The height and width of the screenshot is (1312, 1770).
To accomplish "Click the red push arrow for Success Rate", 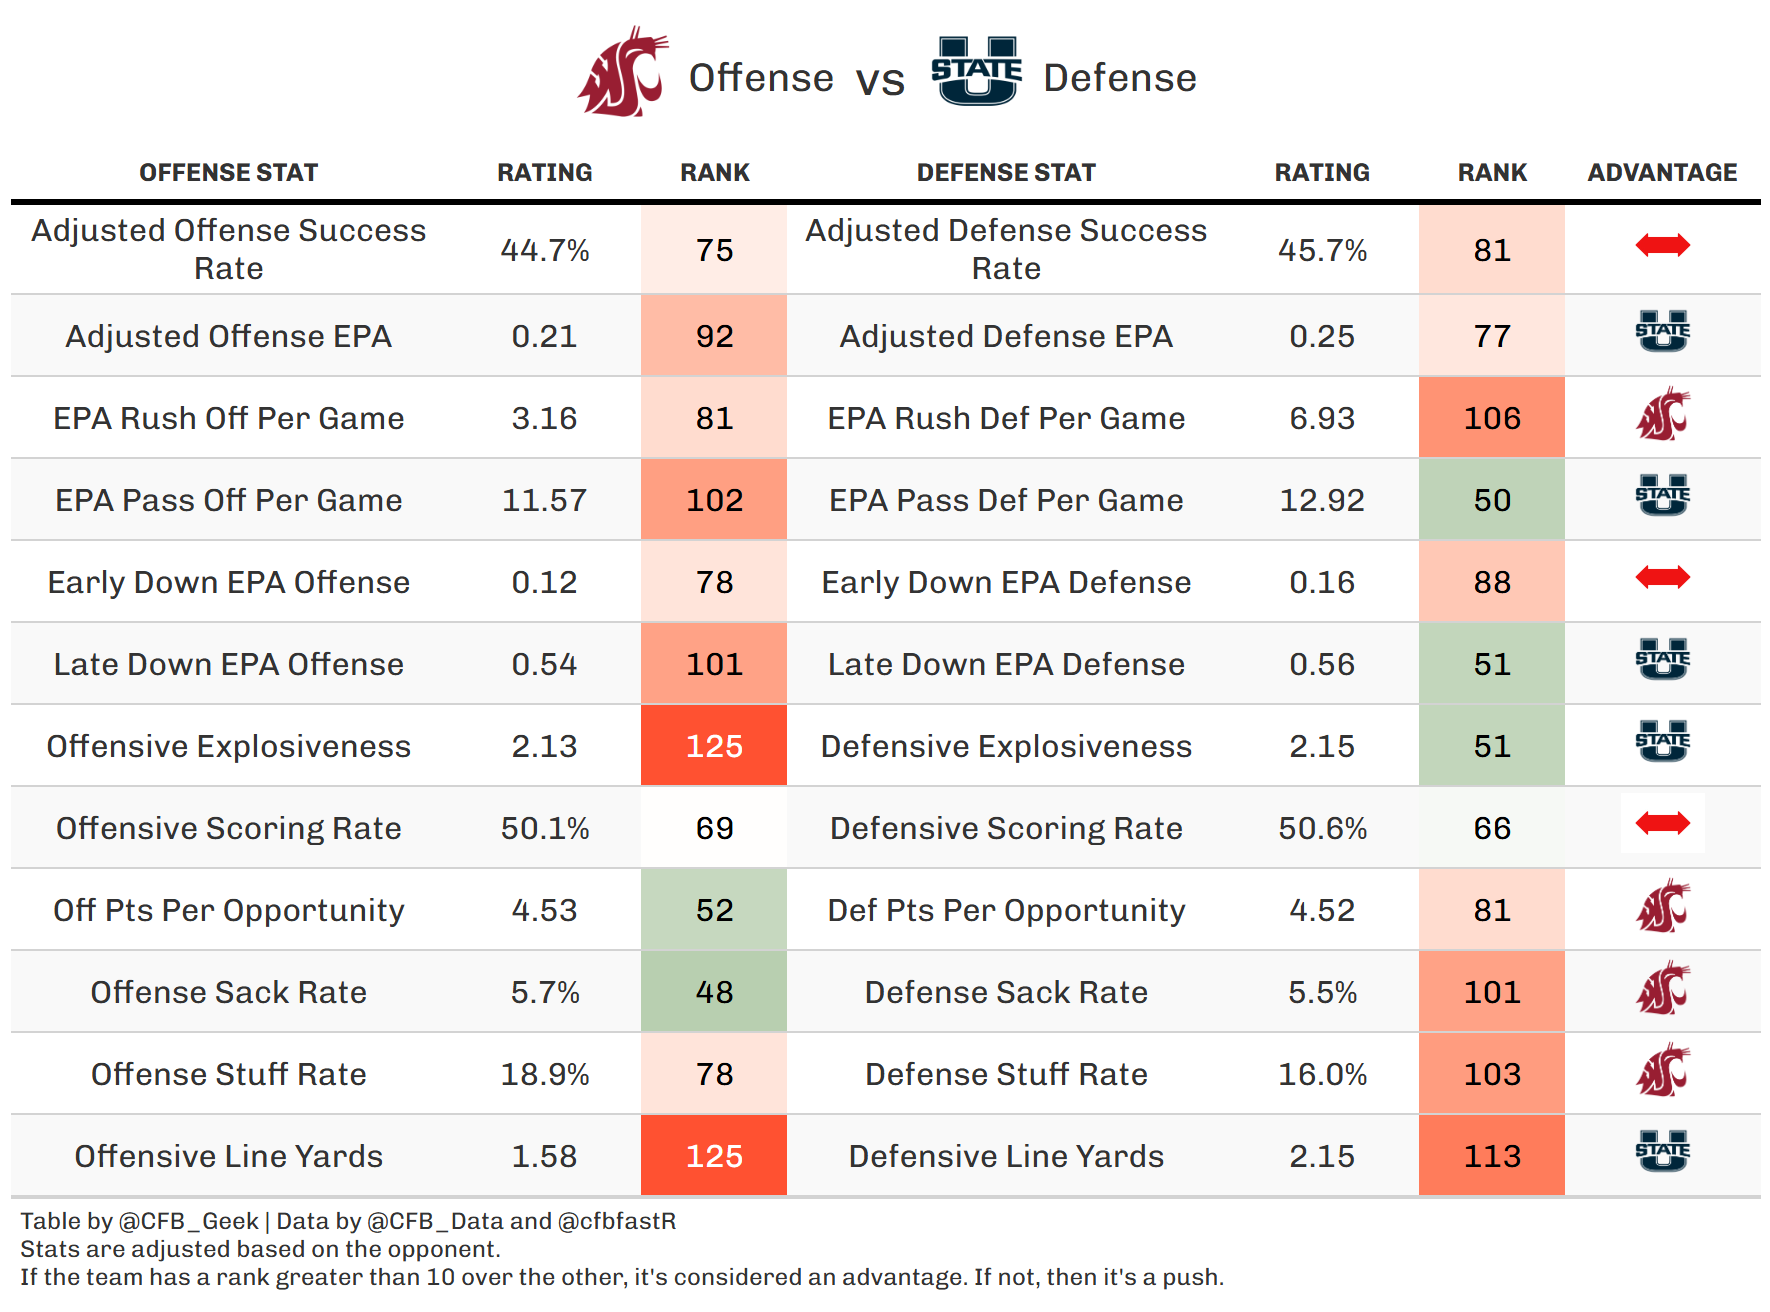I will 1662,245.
